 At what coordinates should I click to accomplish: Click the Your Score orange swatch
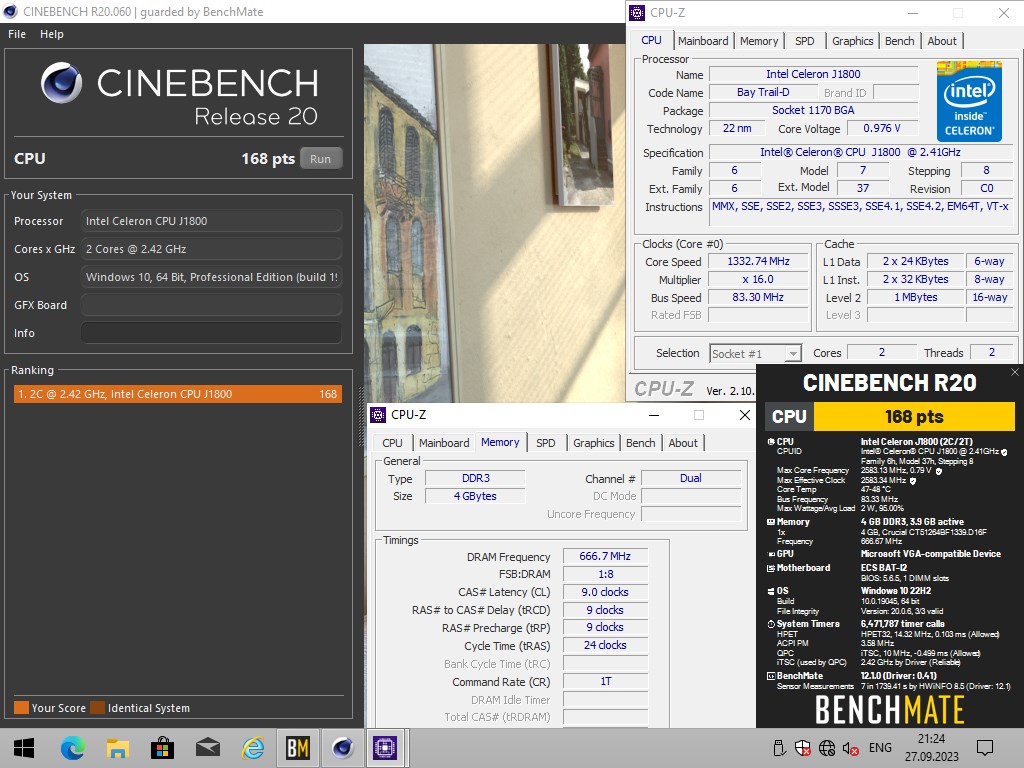click(21, 708)
